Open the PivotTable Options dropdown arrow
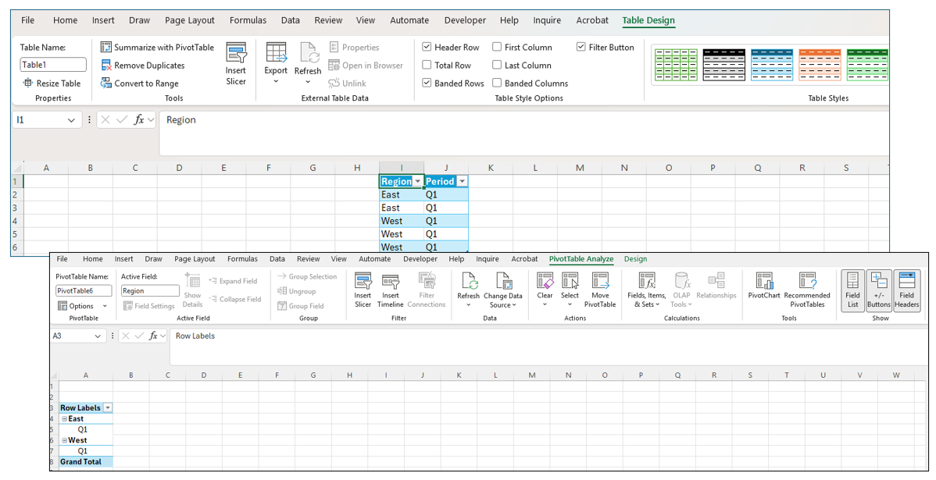Viewport: 936px width, 480px height. click(105, 306)
